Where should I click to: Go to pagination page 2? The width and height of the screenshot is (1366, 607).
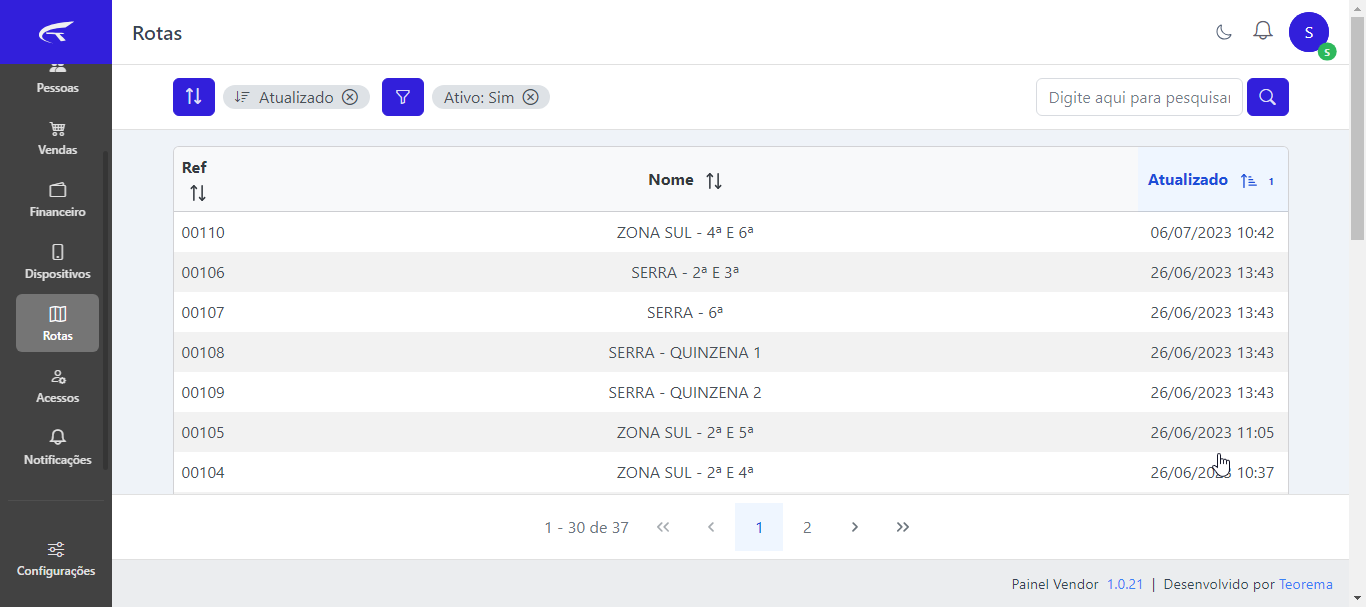807,527
